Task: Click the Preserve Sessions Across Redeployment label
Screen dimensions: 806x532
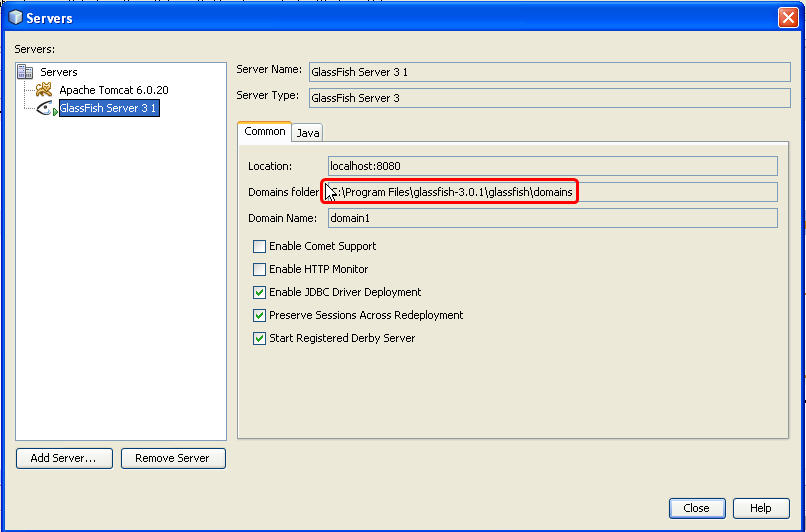Action: [x=366, y=315]
